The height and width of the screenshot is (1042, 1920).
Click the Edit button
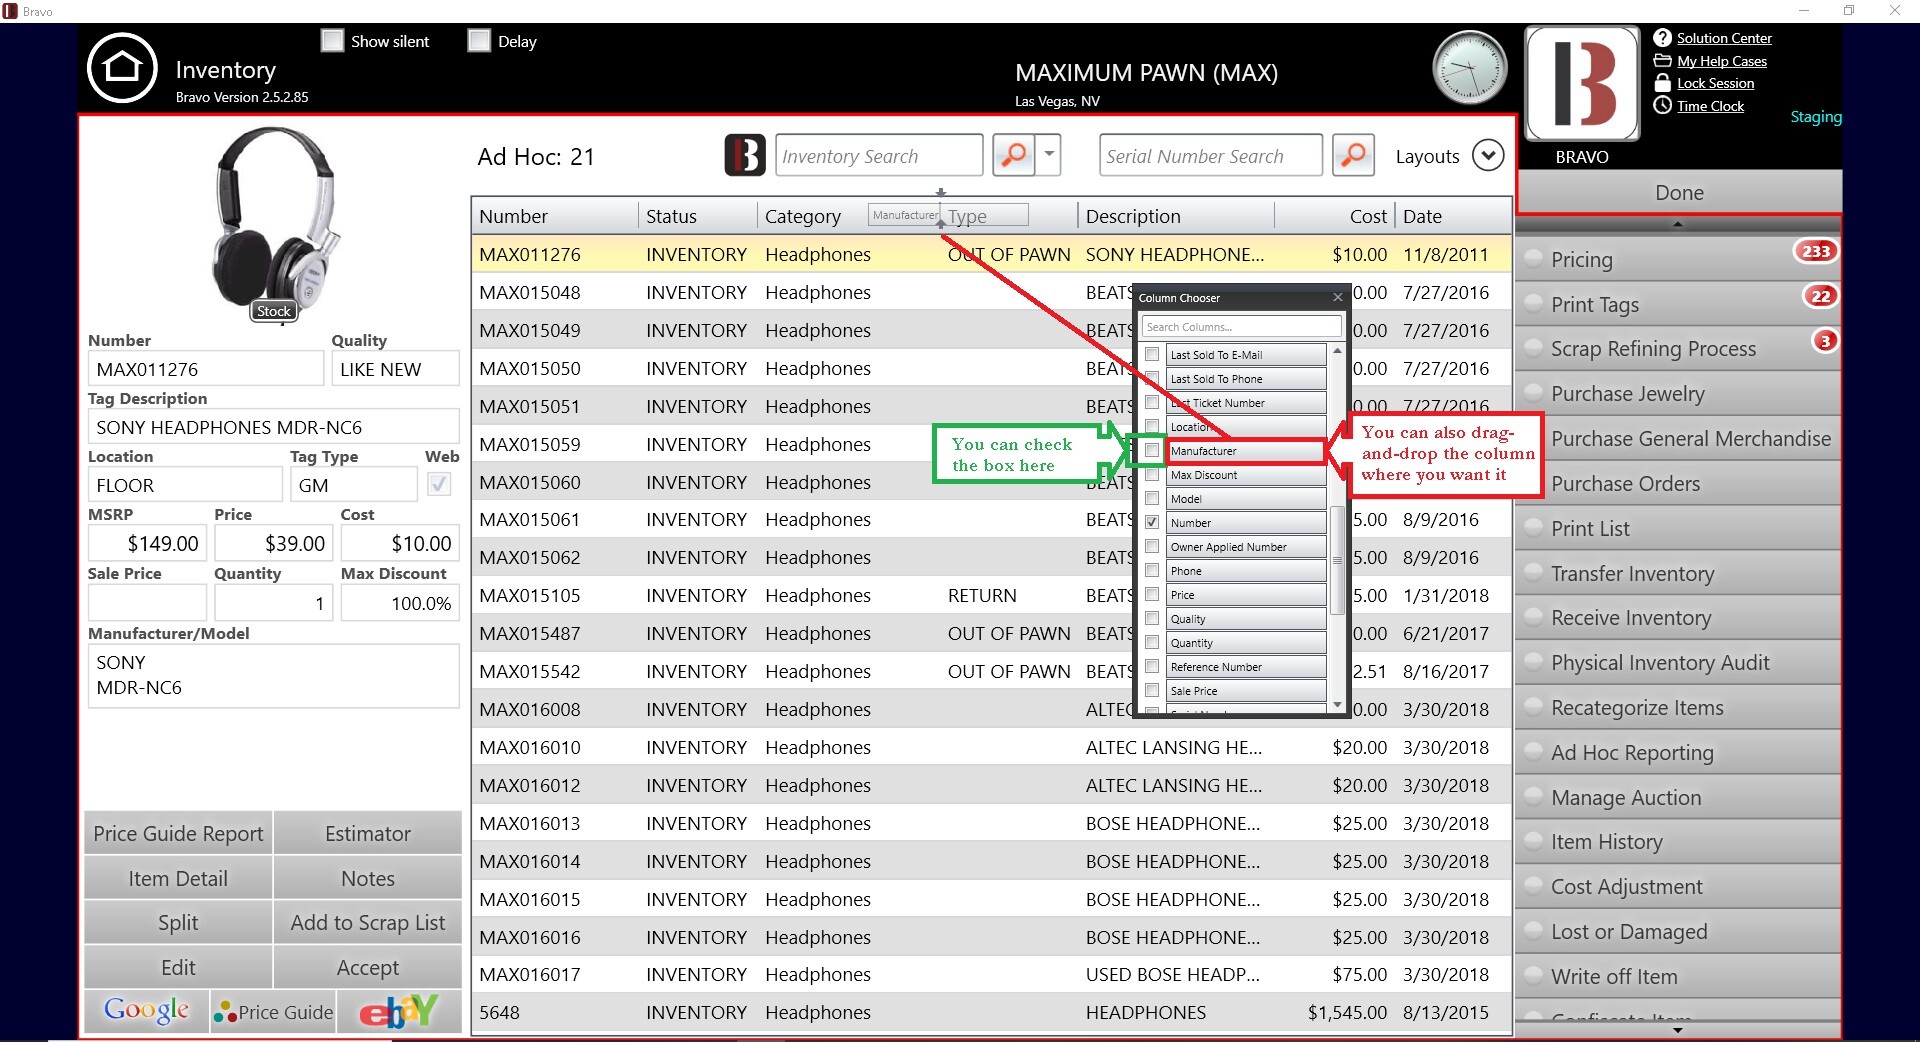tap(178, 967)
